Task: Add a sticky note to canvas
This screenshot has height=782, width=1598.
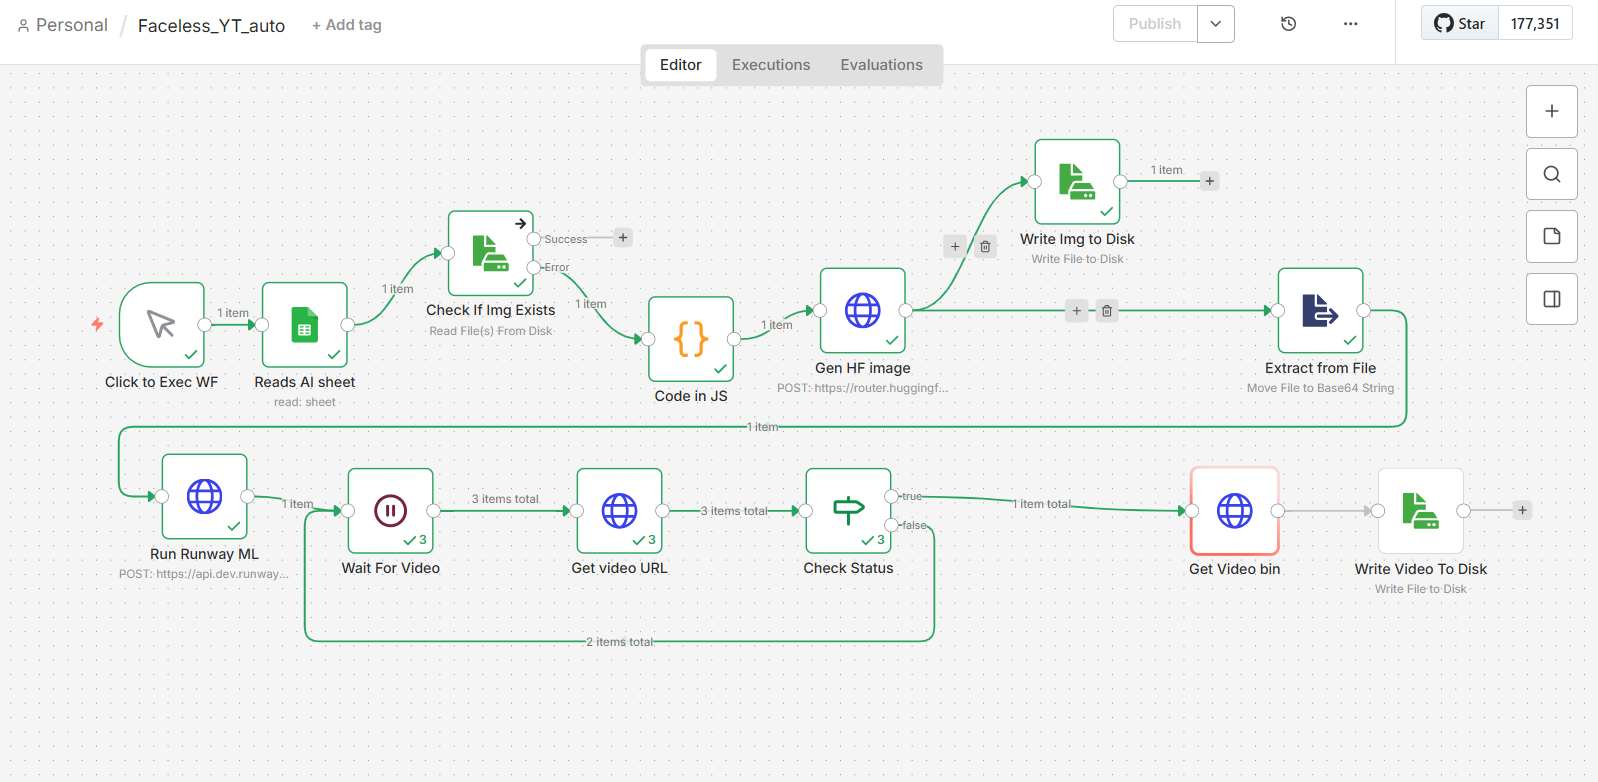Action: coord(1552,236)
